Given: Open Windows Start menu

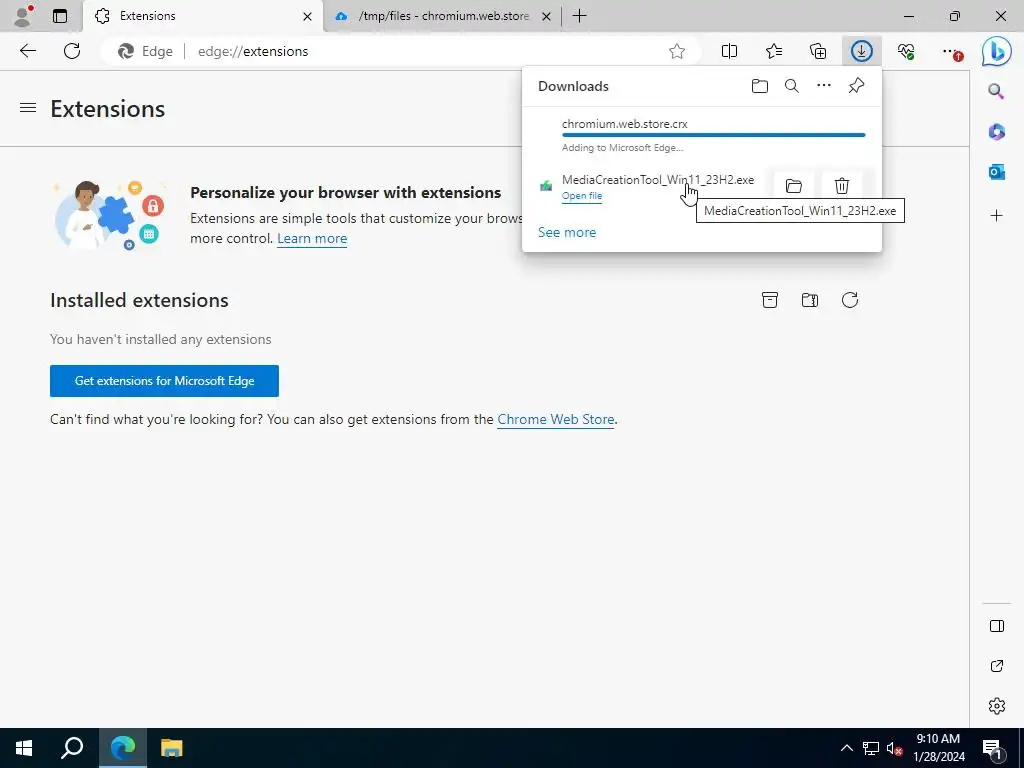Looking at the screenshot, I should (x=24, y=748).
